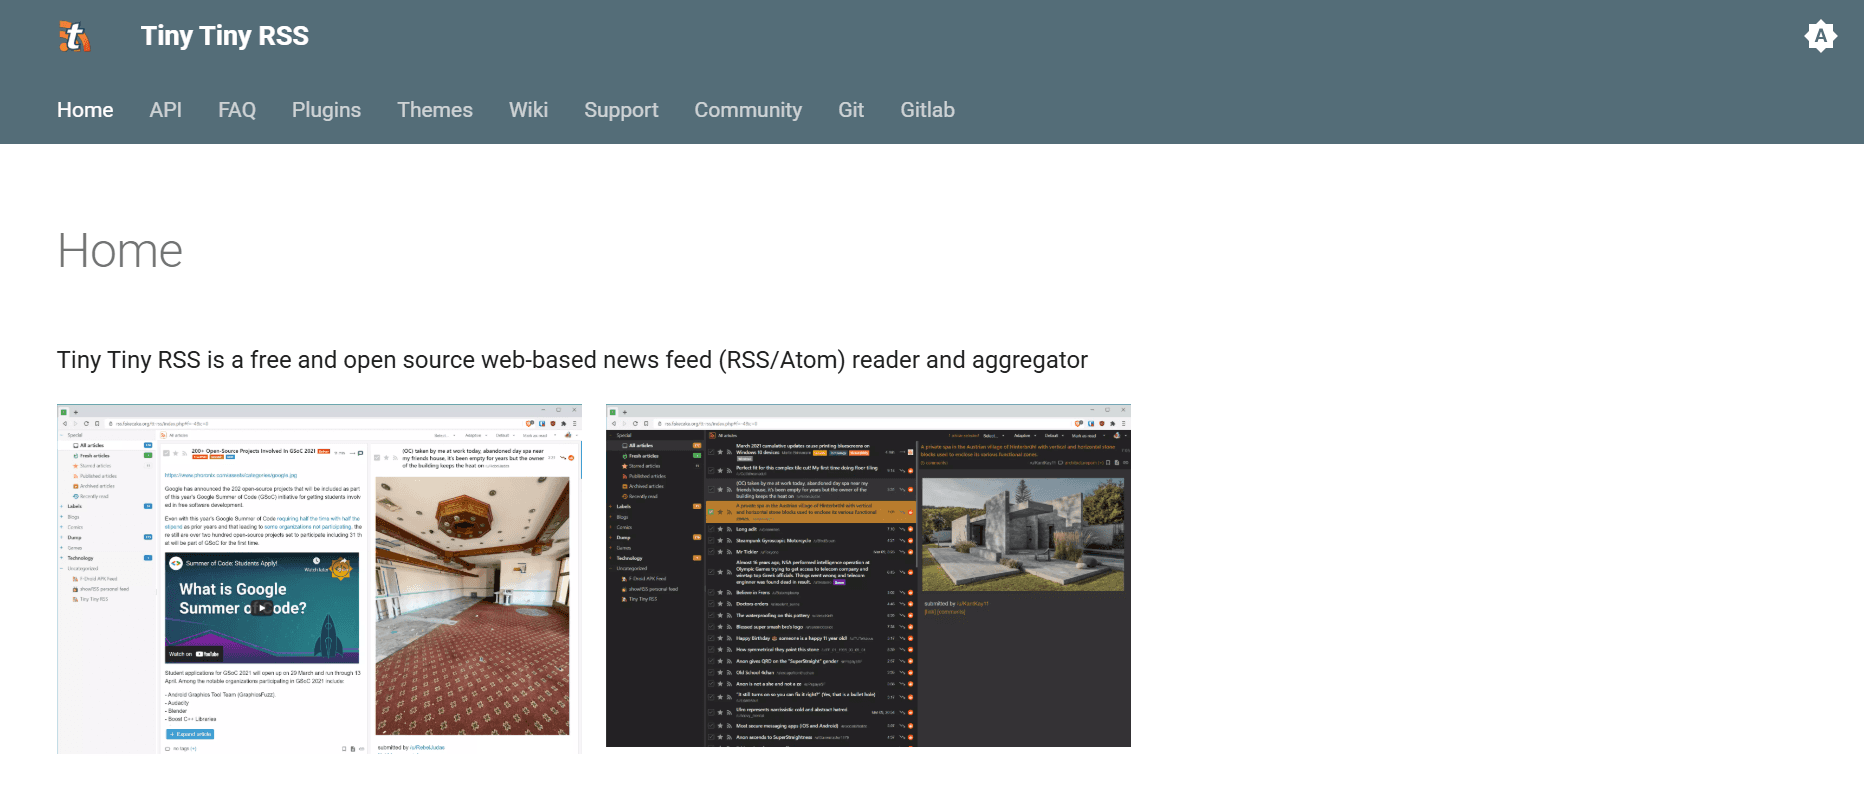Click the Tiny Tiny RSS logo icon

click(75, 36)
